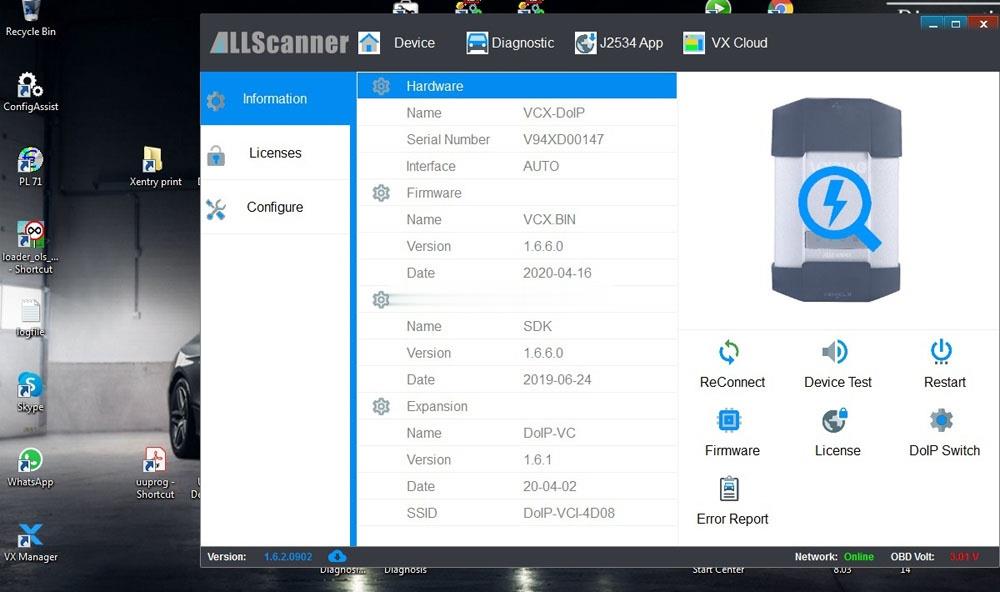Click the house icon next to Device
This screenshot has height=592, width=1000.
(x=369, y=43)
